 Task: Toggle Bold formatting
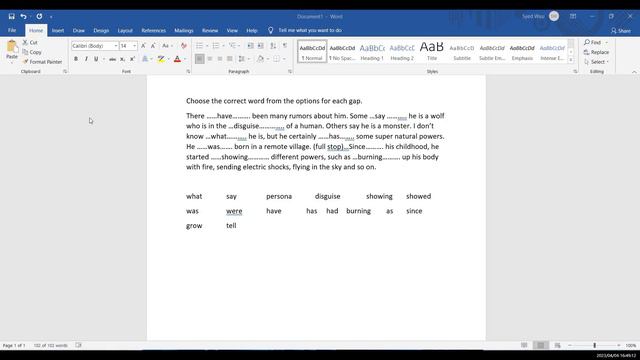pos(76,59)
